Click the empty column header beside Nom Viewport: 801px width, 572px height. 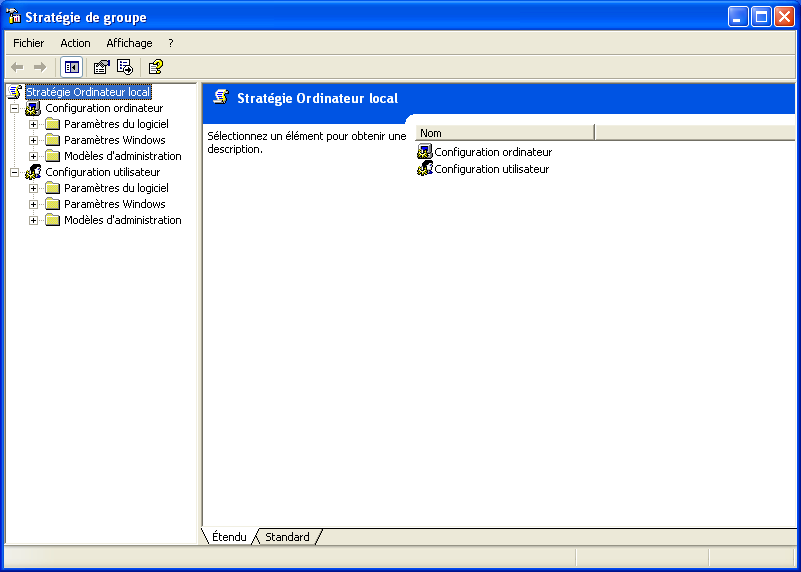click(x=695, y=133)
